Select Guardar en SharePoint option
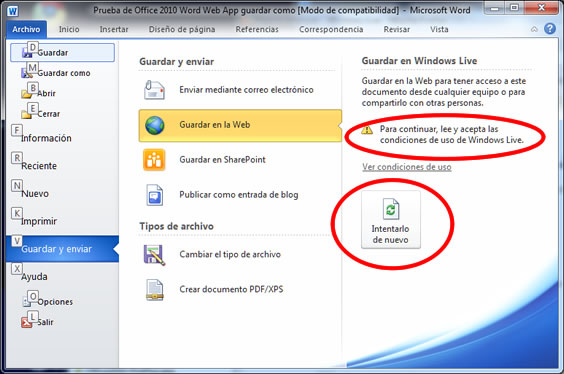 coord(240,160)
